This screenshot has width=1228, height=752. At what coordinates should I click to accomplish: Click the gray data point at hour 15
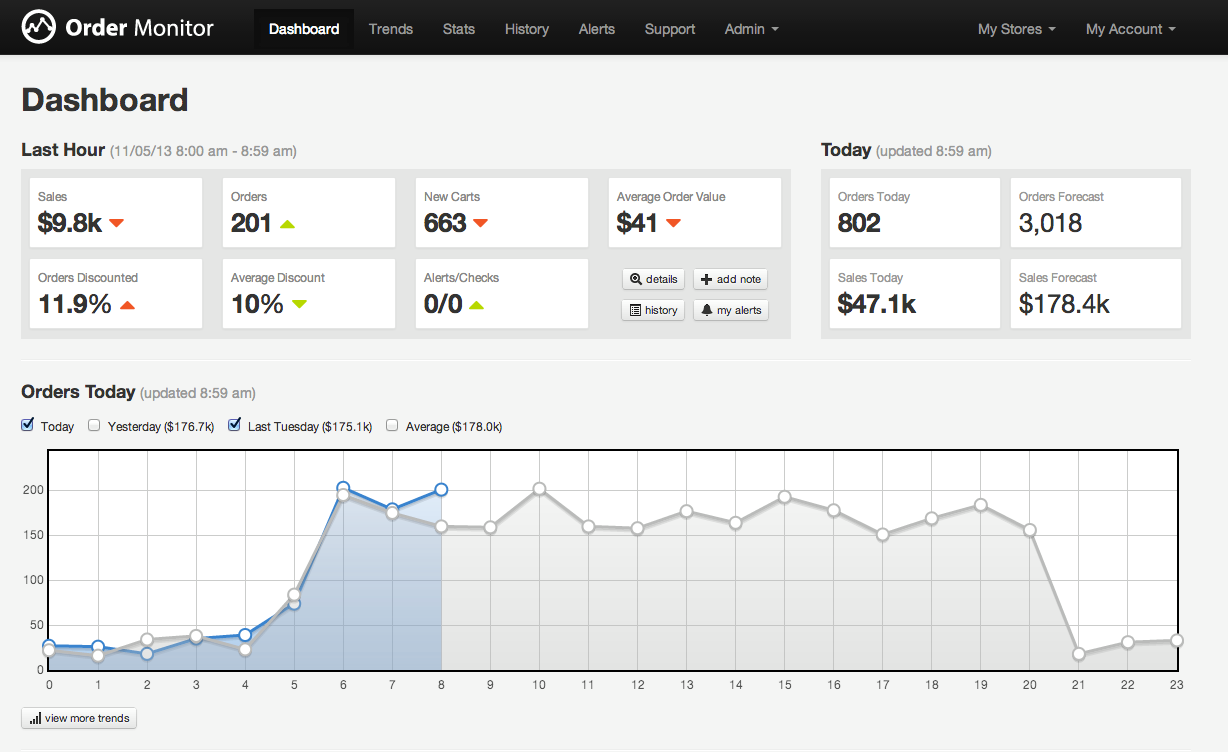[785, 497]
